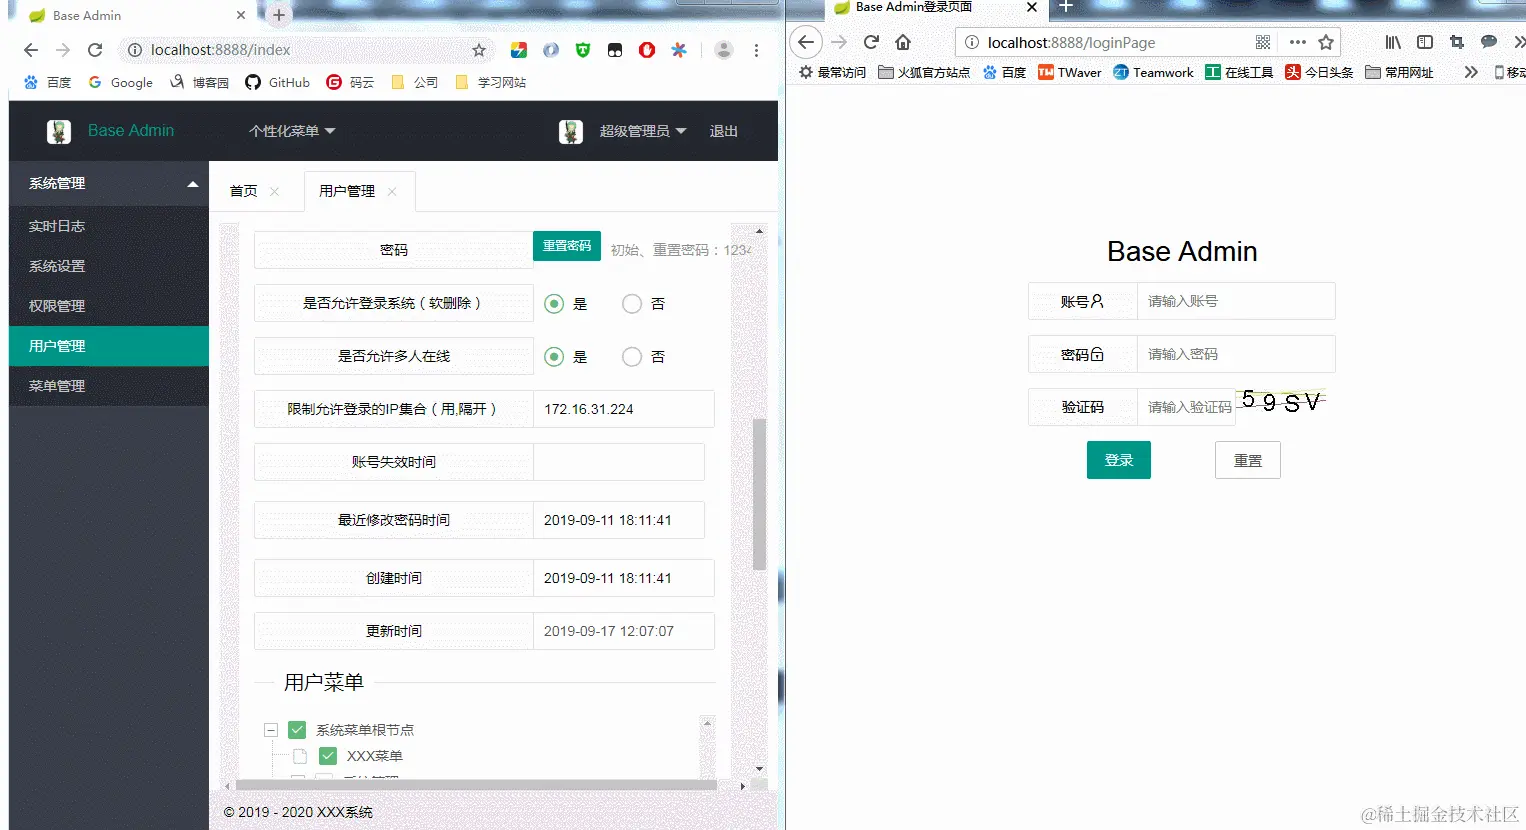Uncheck 系统菜单根节点 checkbox
The height and width of the screenshot is (830, 1526).
click(x=297, y=730)
